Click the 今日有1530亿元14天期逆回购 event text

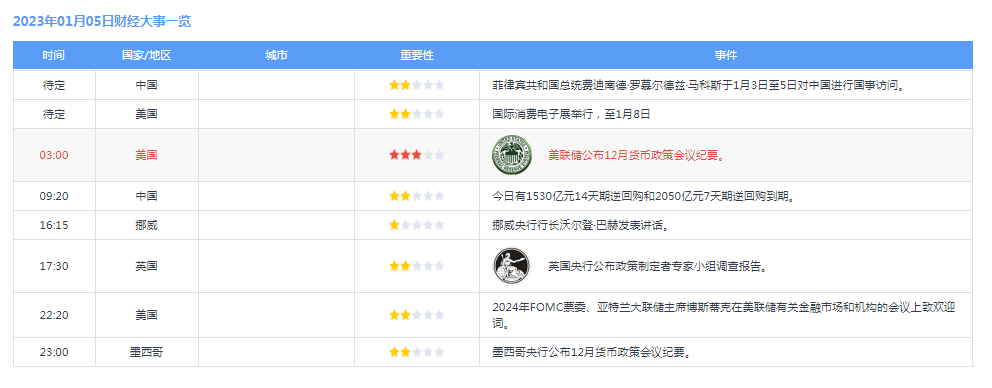click(643, 196)
